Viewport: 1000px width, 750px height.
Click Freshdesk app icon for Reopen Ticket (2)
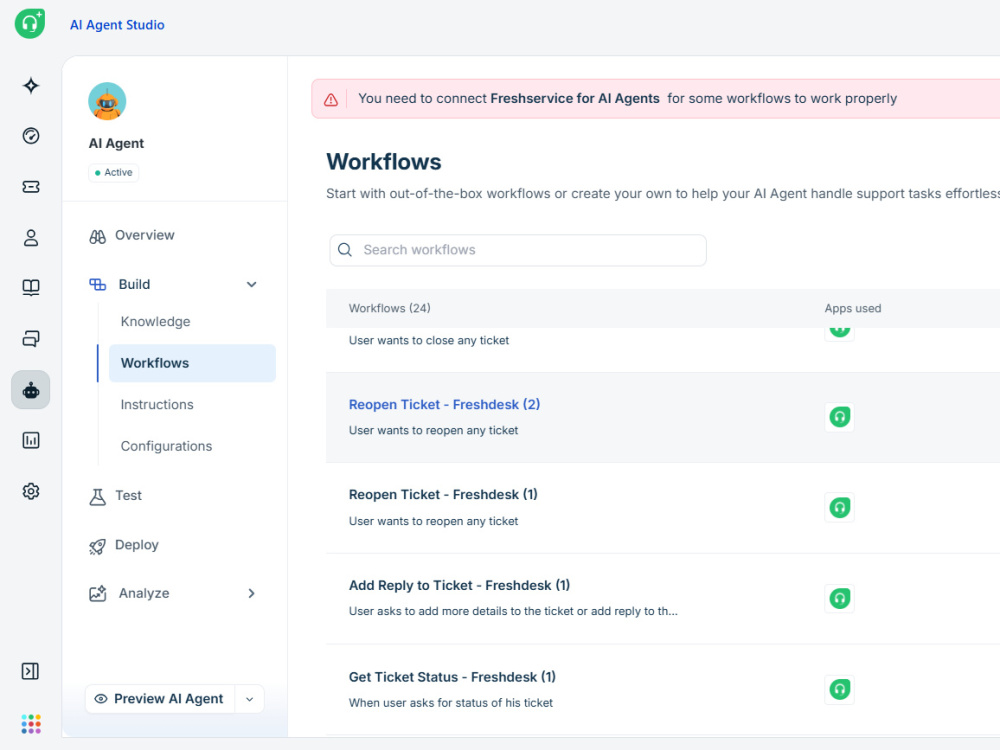pos(839,417)
